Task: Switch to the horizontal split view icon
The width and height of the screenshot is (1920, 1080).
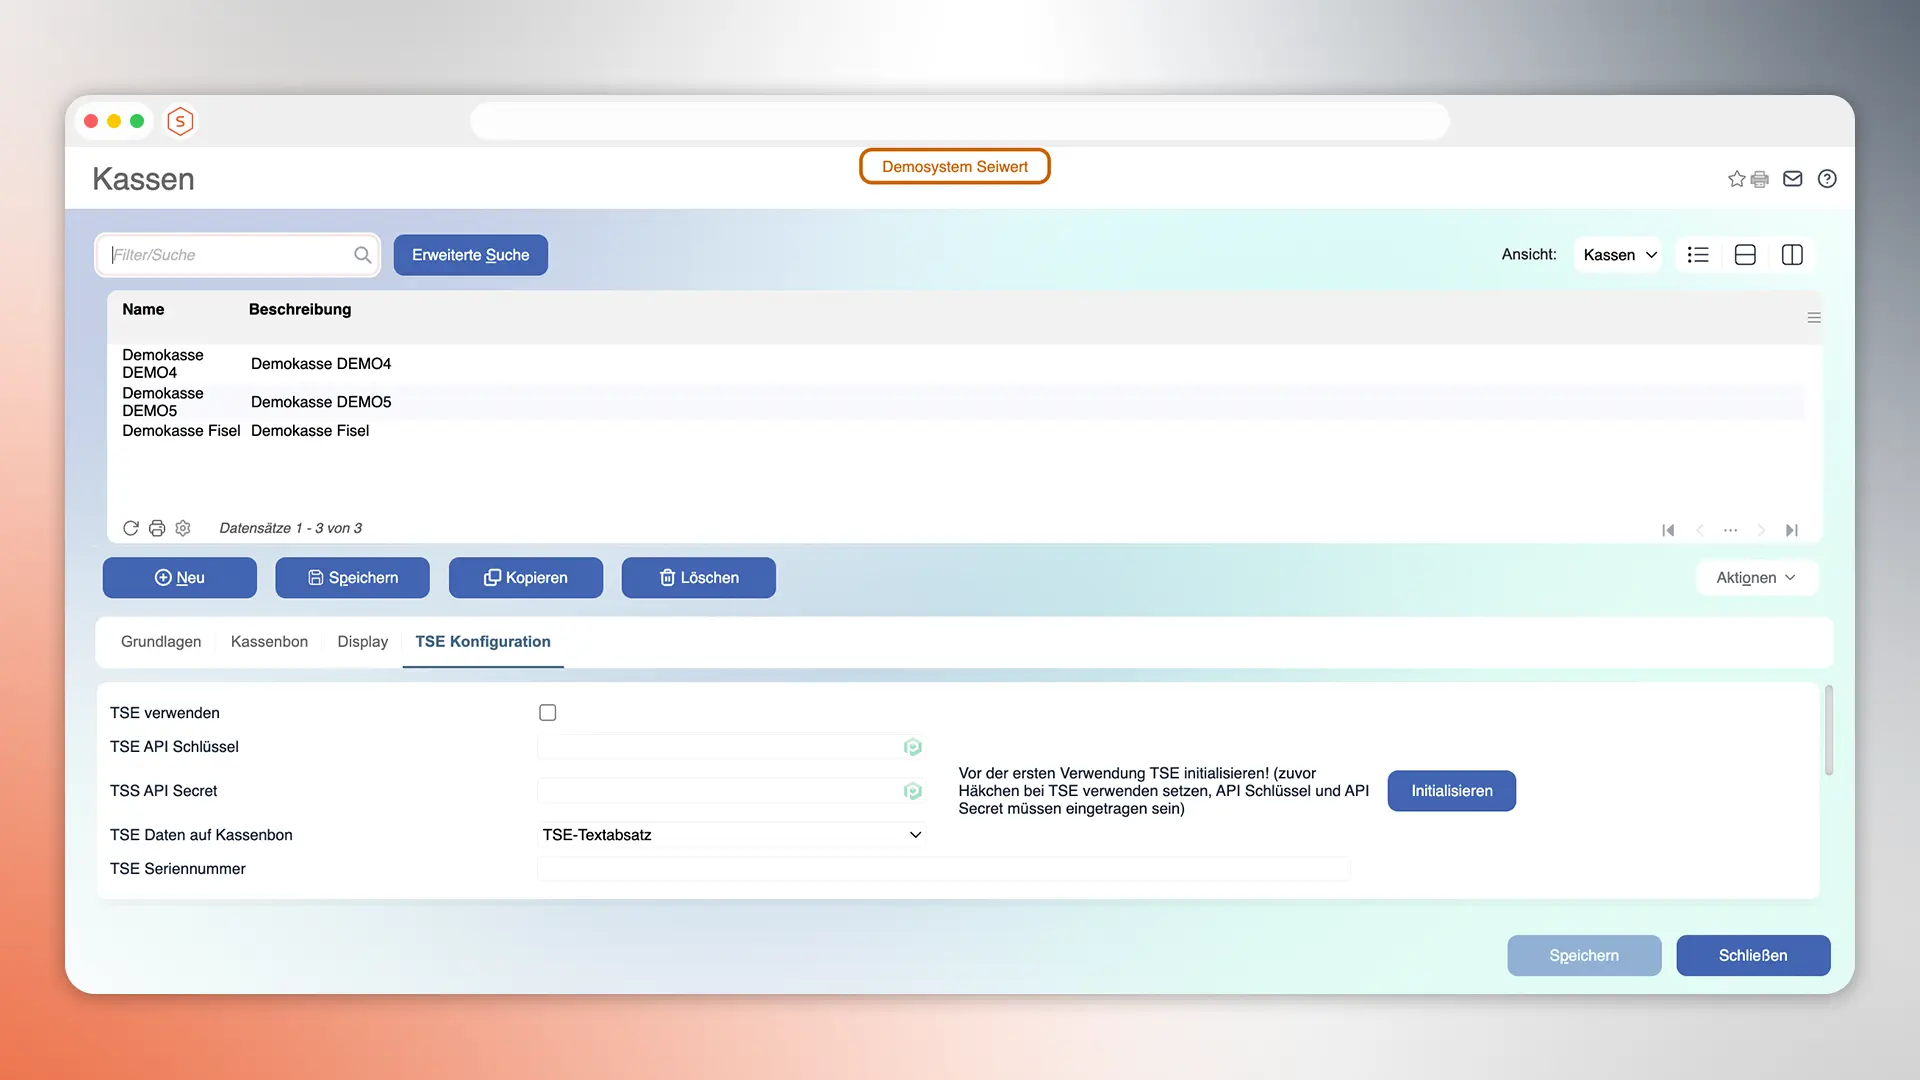Action: click(x=1744, y=255)
